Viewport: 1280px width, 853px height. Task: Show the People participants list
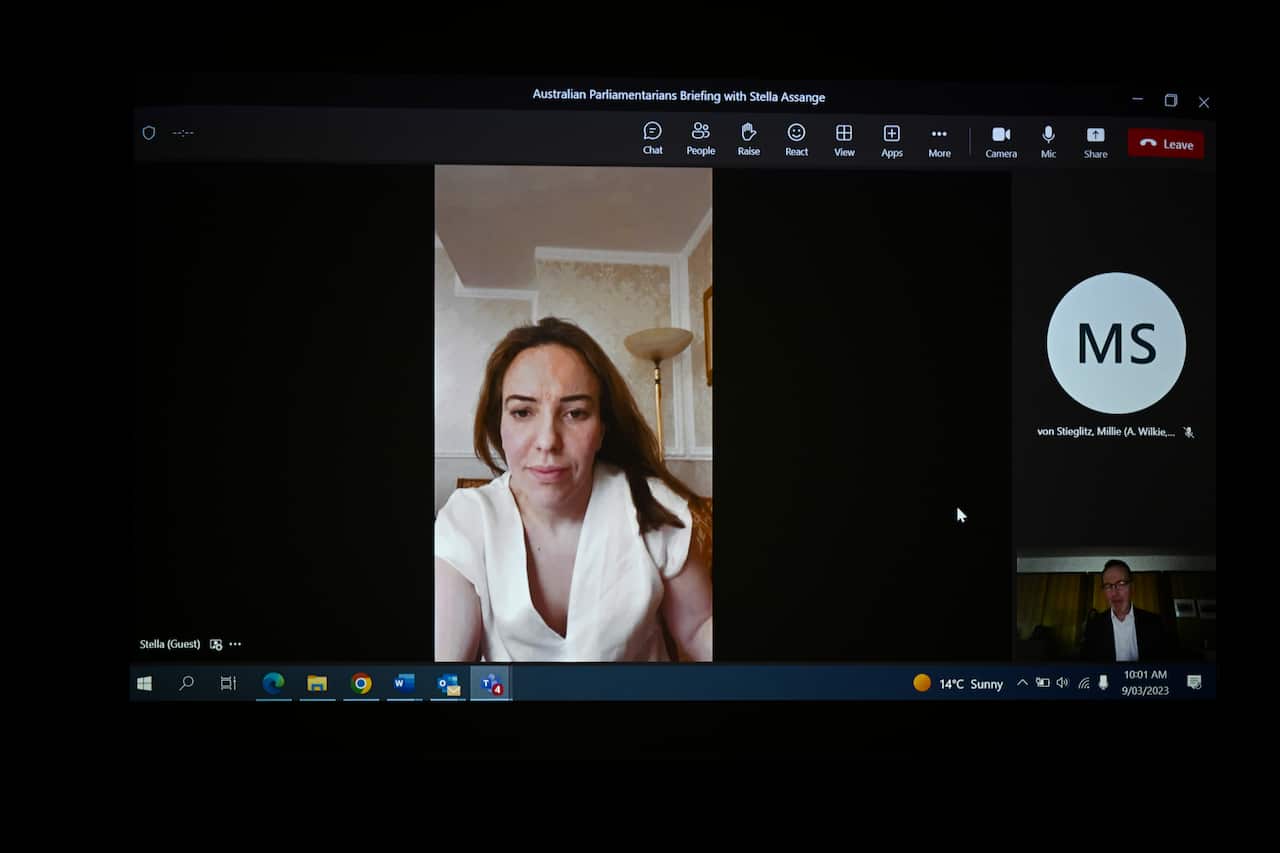(700, 138)
